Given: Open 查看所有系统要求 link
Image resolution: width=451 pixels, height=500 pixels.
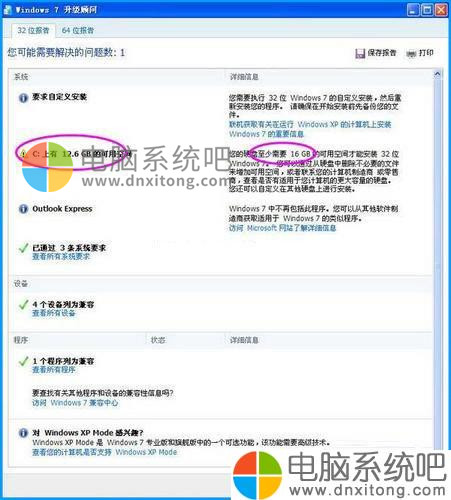Looking at the screenshot, I should tap(61, 257).
